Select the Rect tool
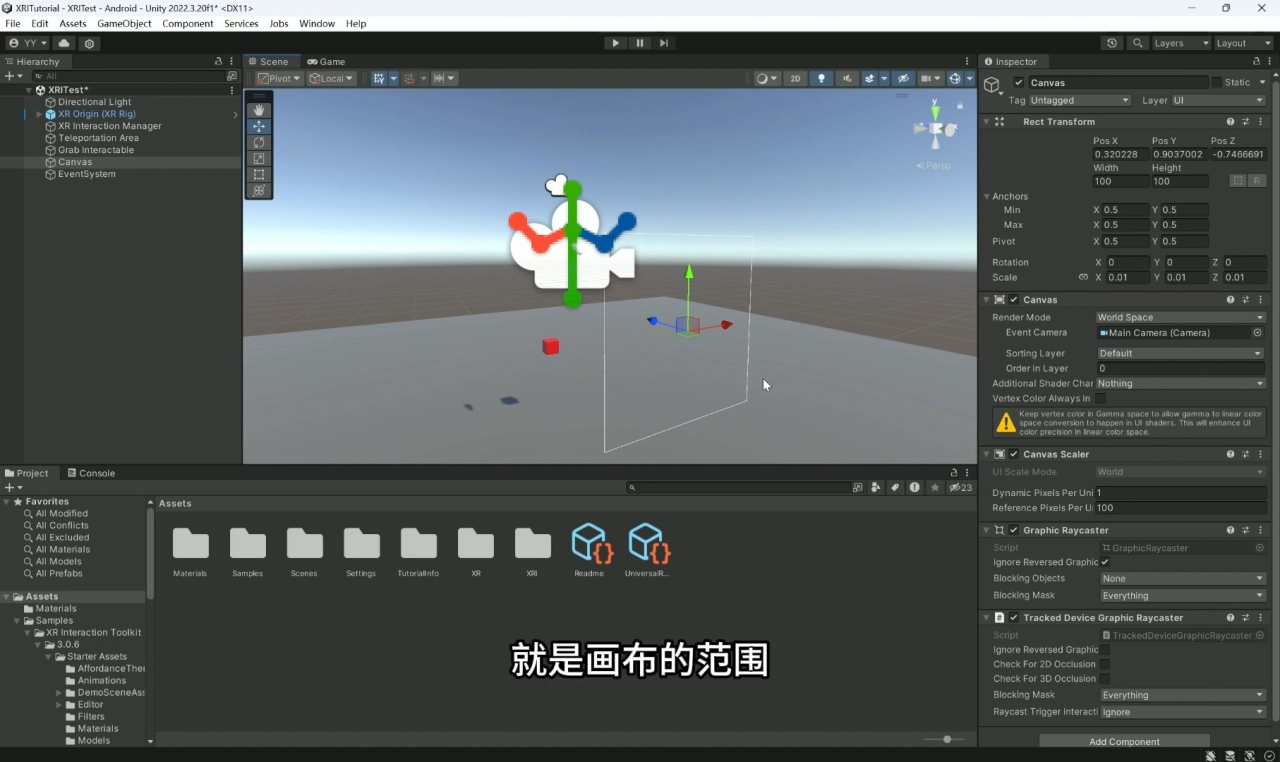Screen dimensions: 1280x762 tap(259, 174)
